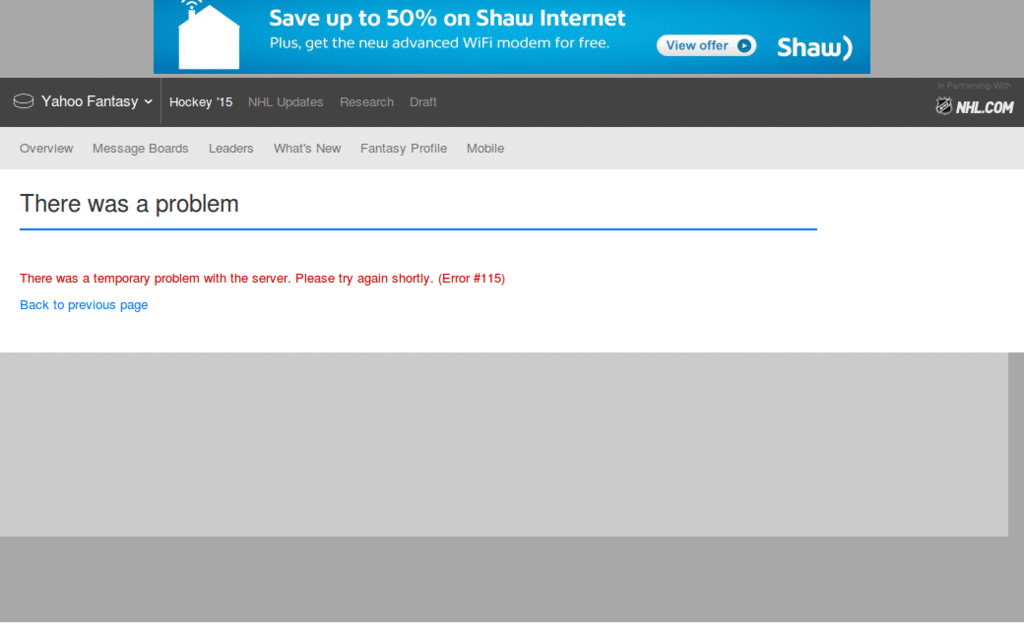Select the Mobile tab

[x=485, y=148]
